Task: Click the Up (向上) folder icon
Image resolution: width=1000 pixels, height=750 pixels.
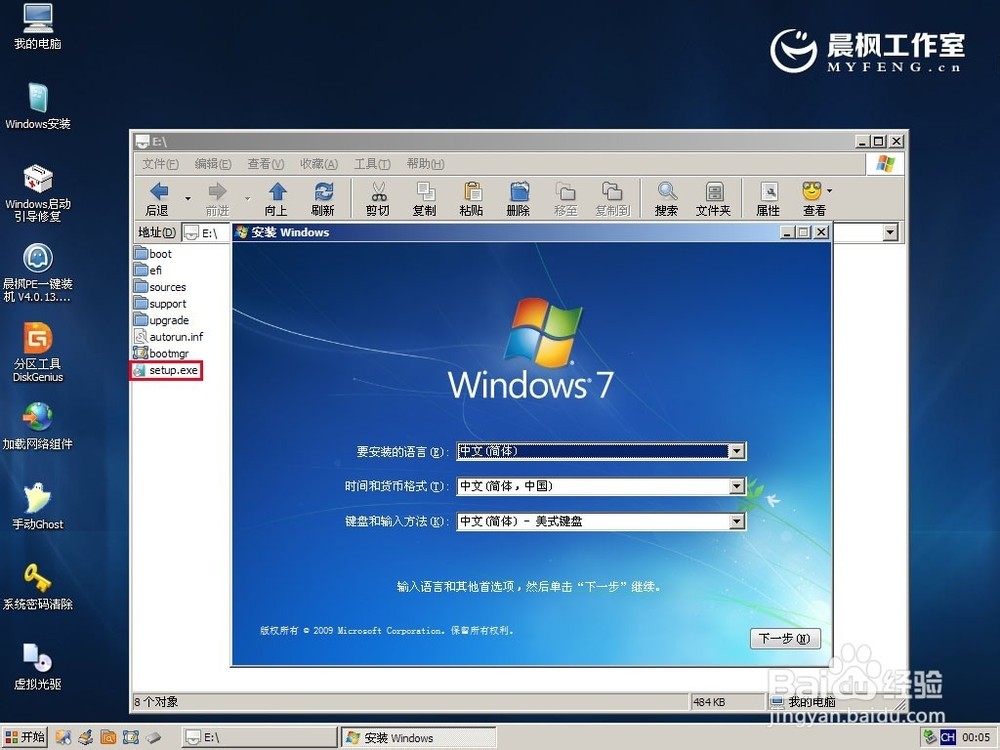Action: [x=275, y=196]
